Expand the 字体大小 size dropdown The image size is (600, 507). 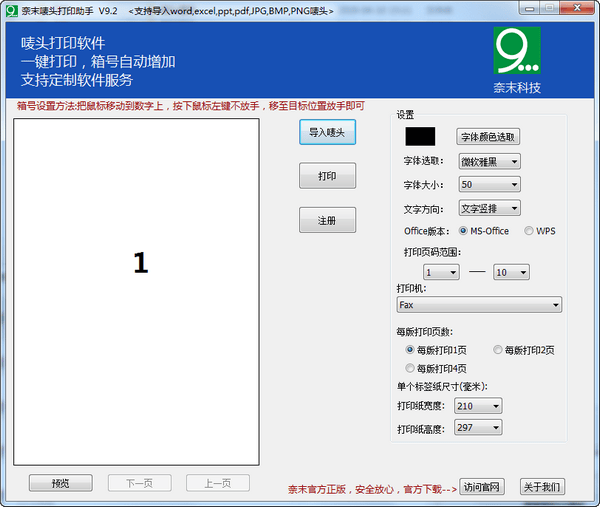(x=489, y=185)
